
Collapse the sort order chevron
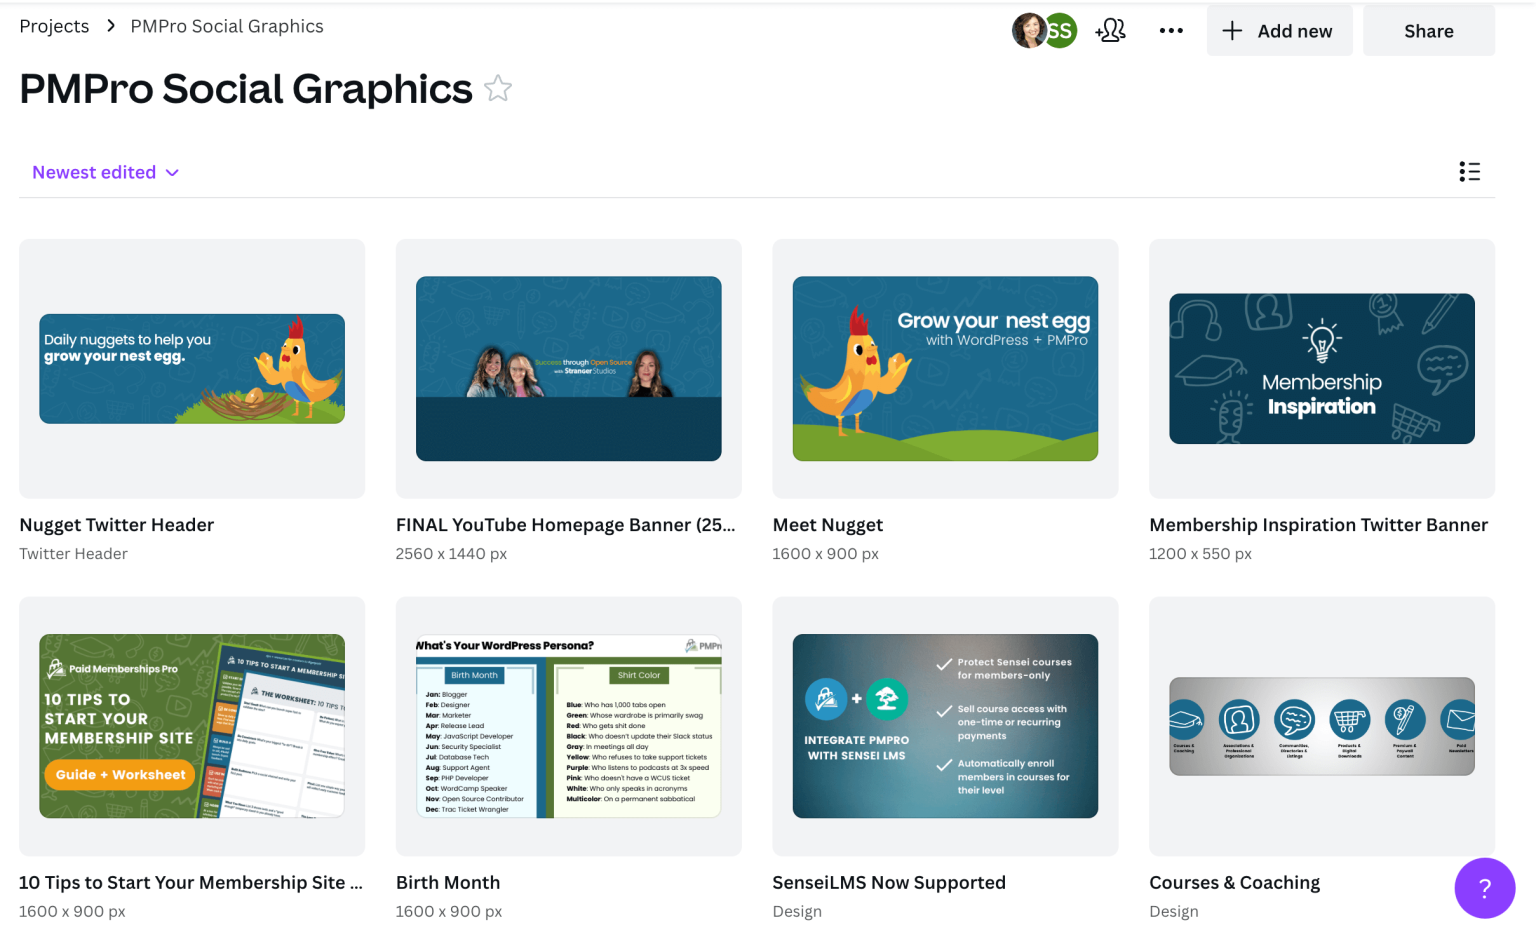tap(173, 172)
